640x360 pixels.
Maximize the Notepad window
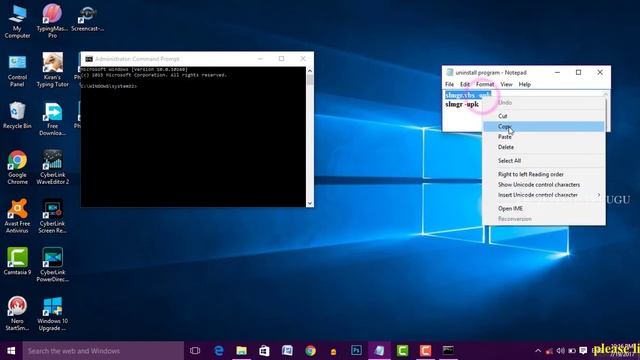578,72
